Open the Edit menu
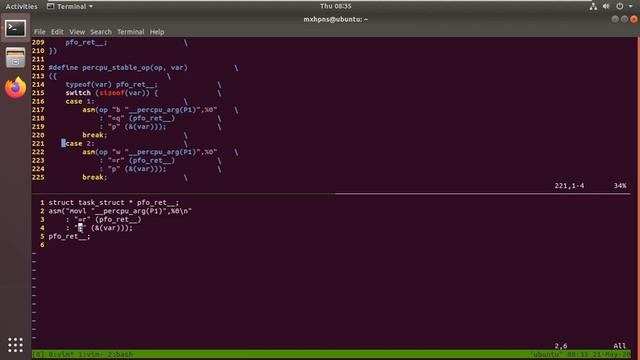640x360 pixels. point(57,32)
